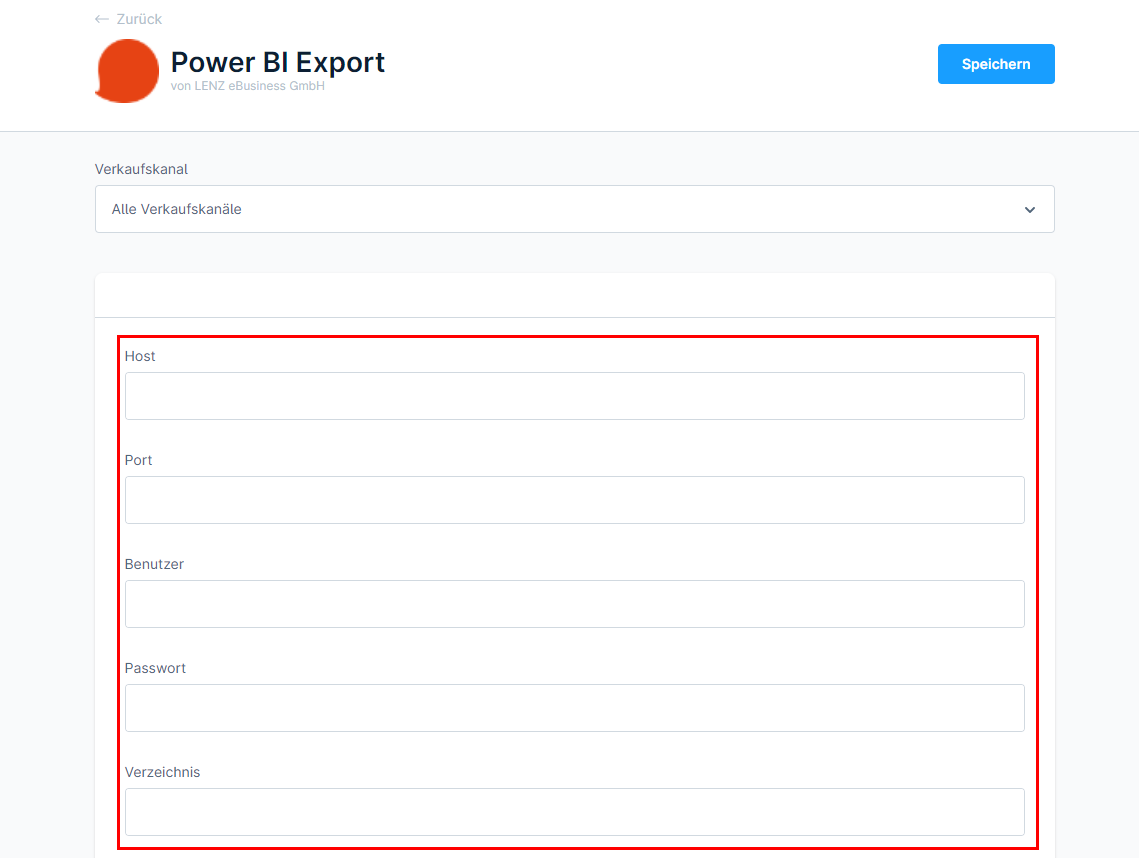Go back via the Zurück link

point(138,19)
